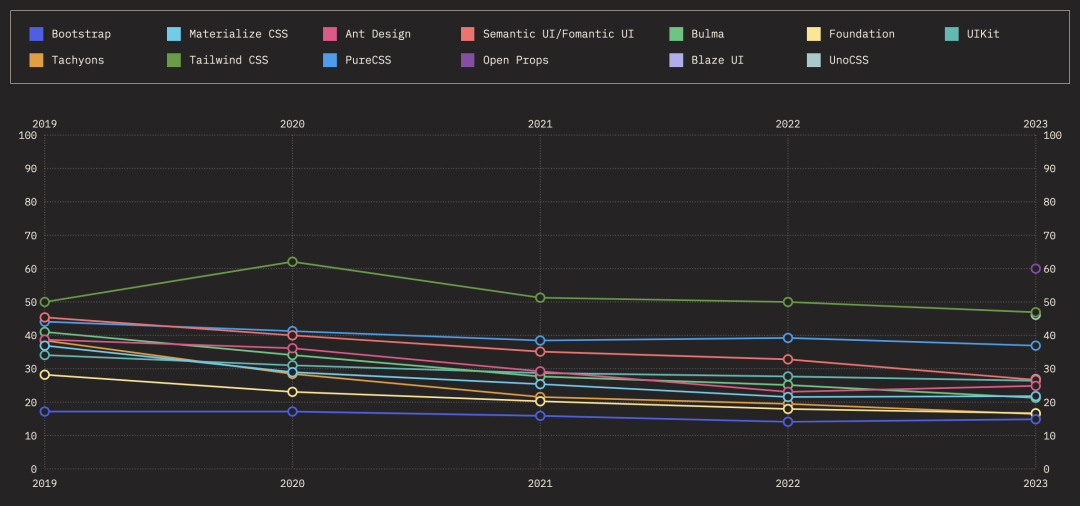
Task: Select the Semantic UI 2019 data point
Action: 45,318
